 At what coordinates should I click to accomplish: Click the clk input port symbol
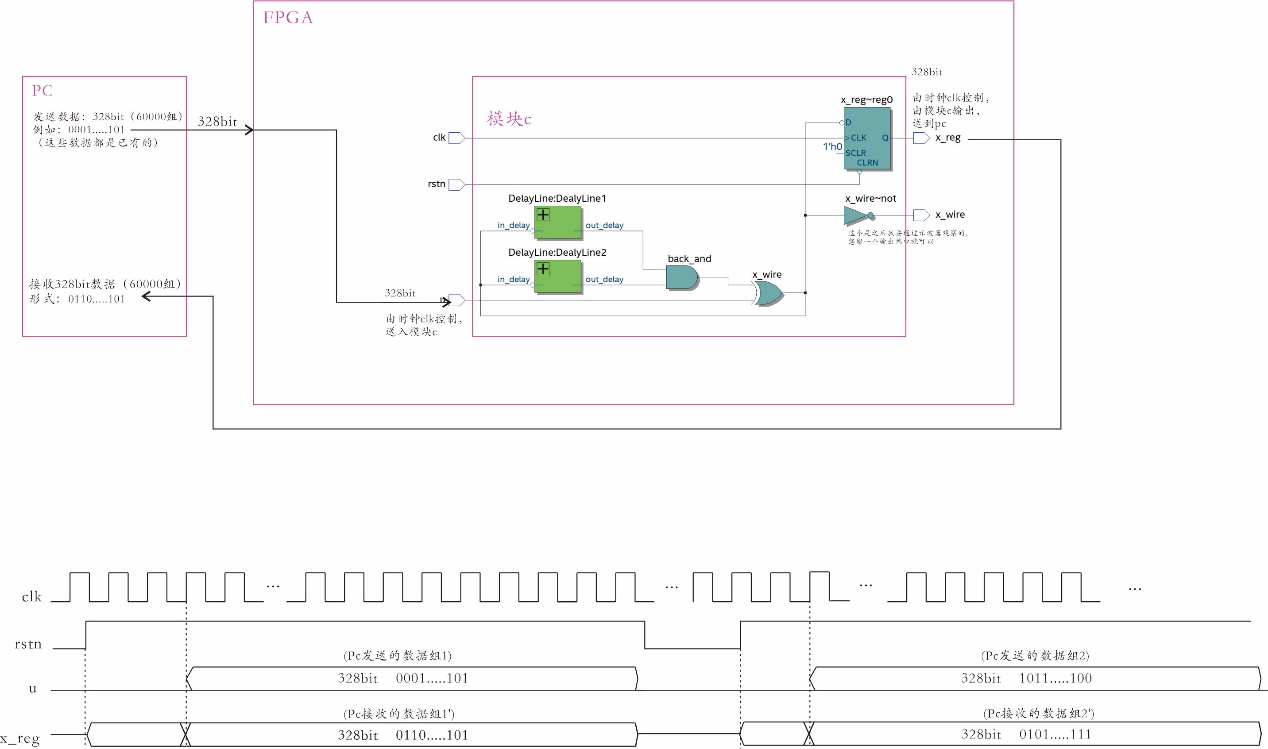click(x=456, y=137)
